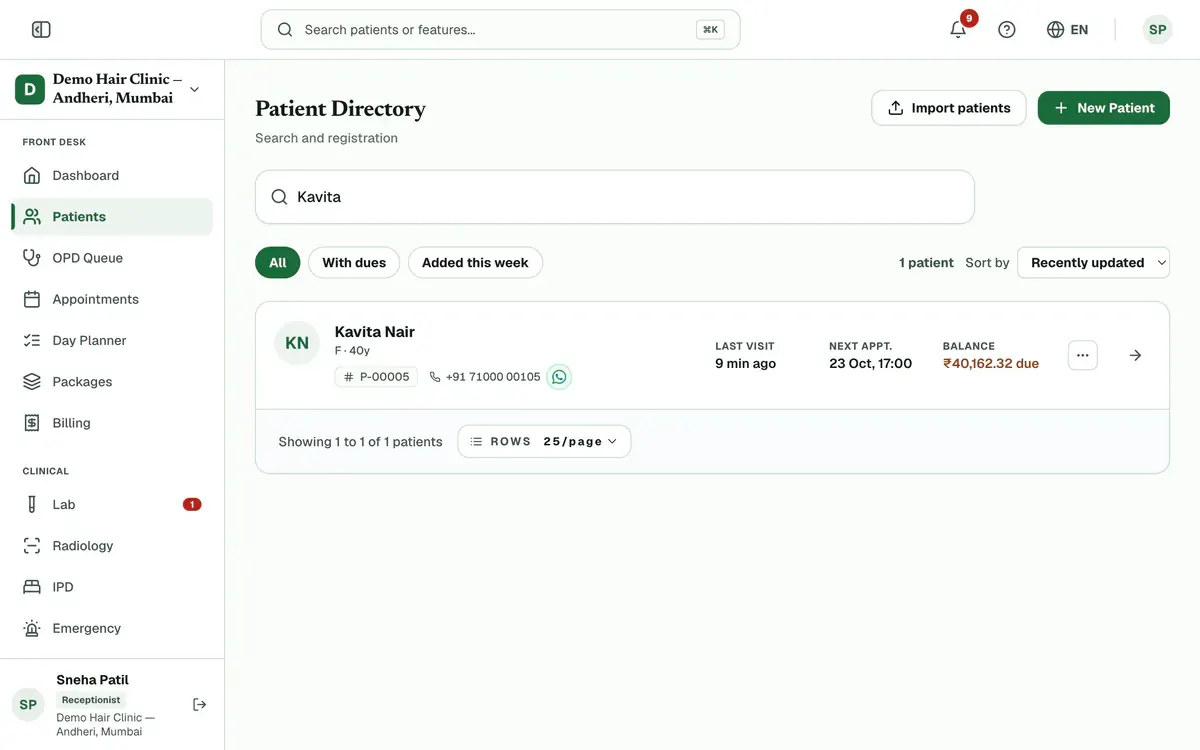Click last visit 9 min ago

745,364
